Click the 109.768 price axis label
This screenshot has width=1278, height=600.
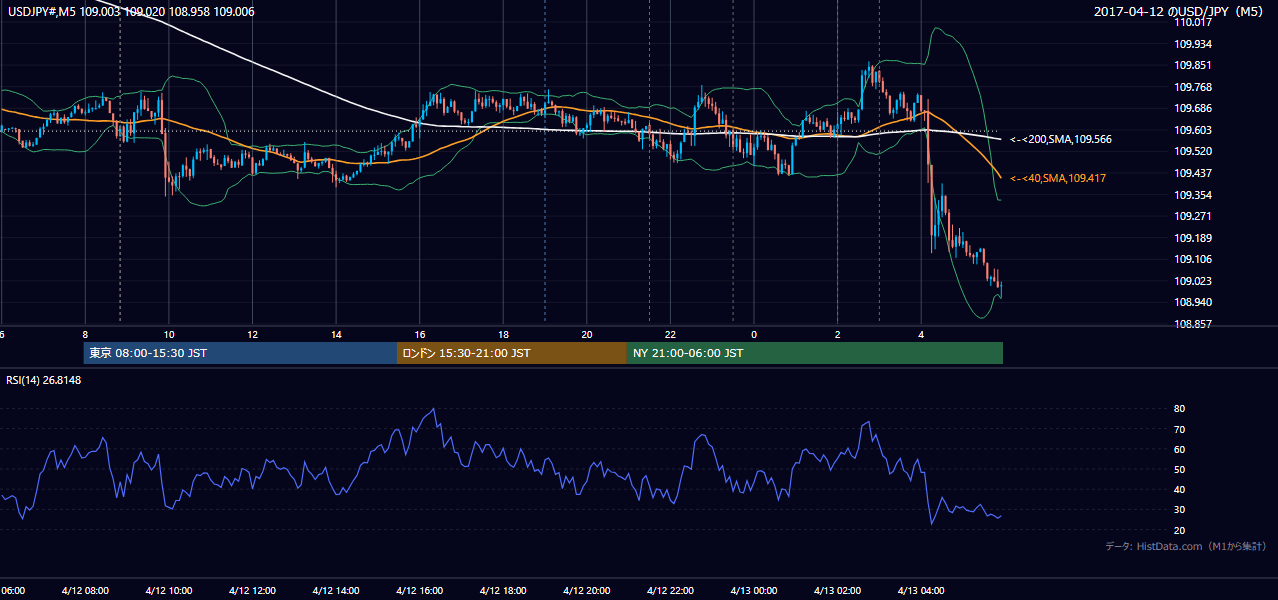1195,87
